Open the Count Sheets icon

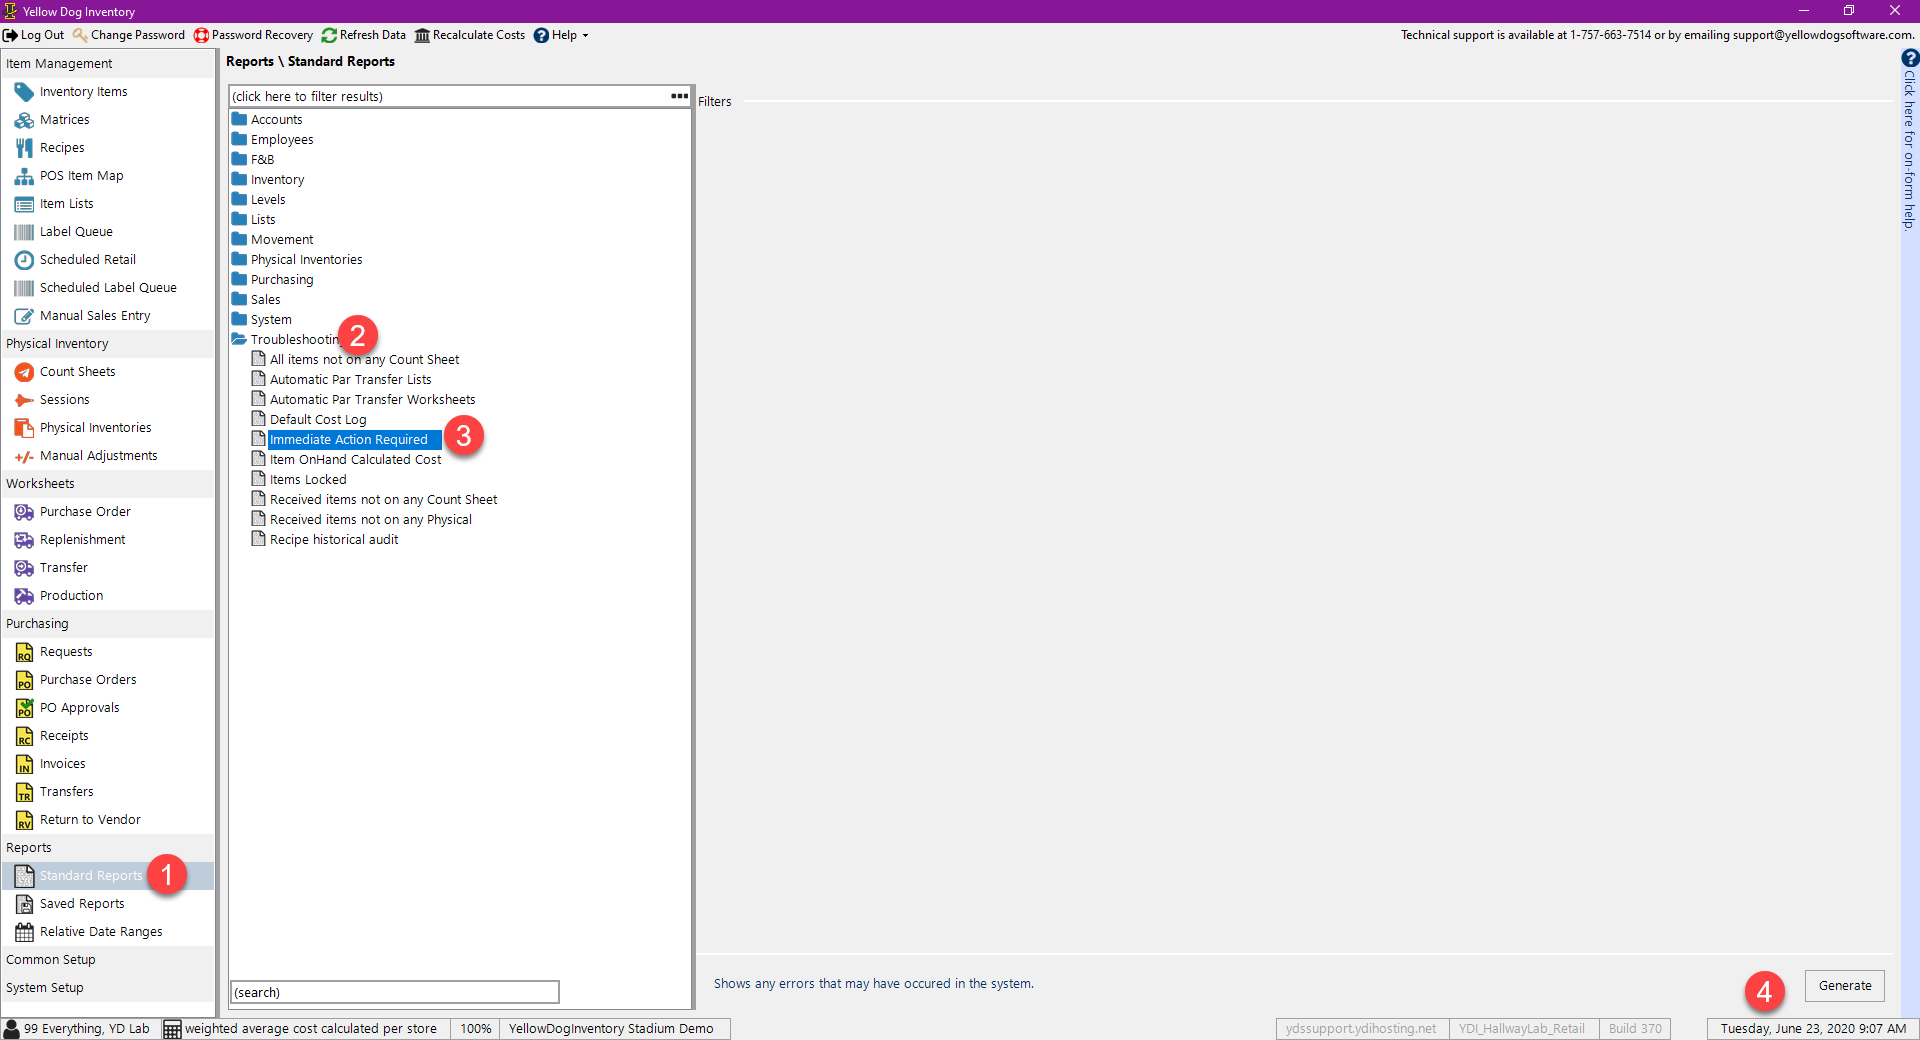pyautogui.click(x=24, y=372)
